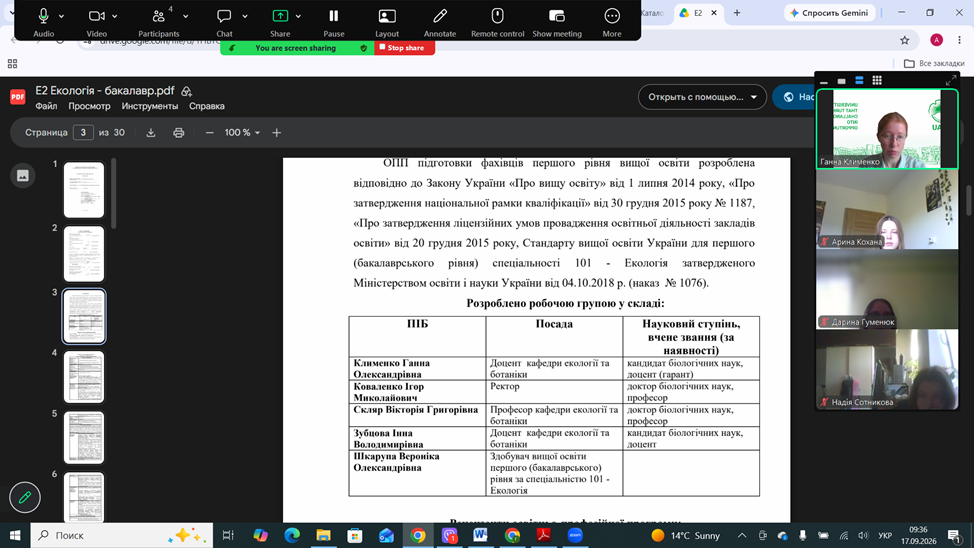Switch video panel to grid view
974x548 pixels.
(x=877, y=81)
